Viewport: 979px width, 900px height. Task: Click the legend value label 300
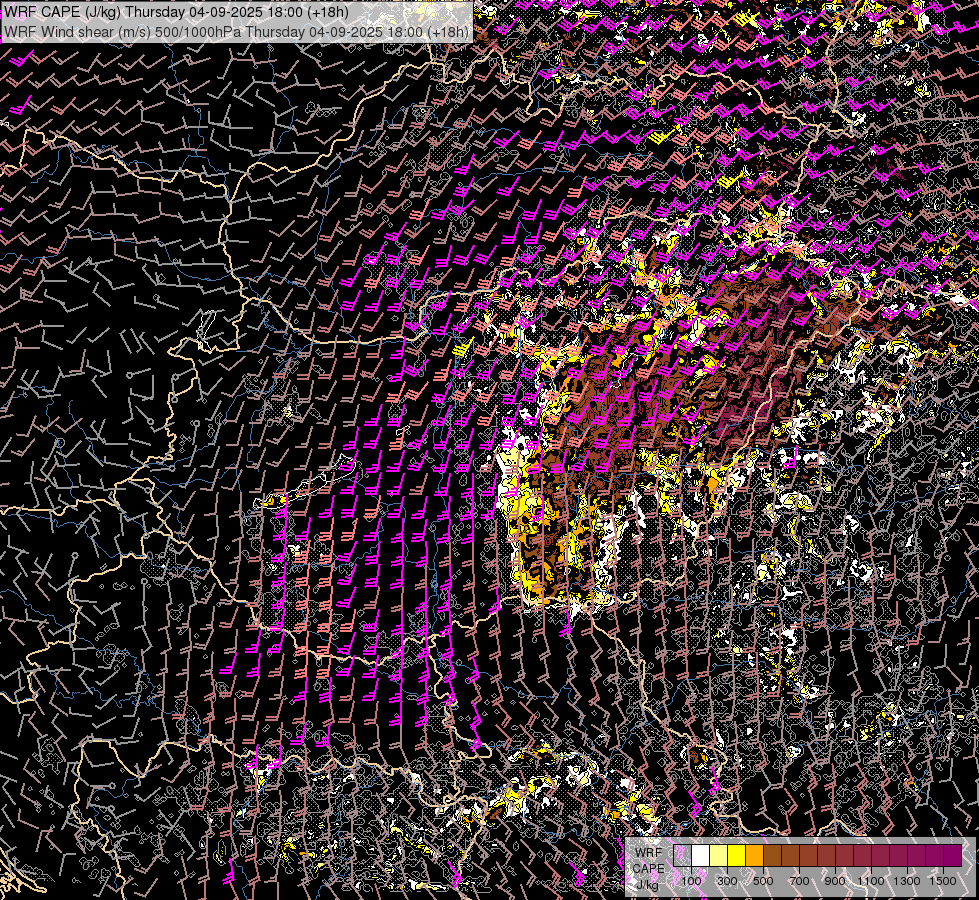pos(727,881)
